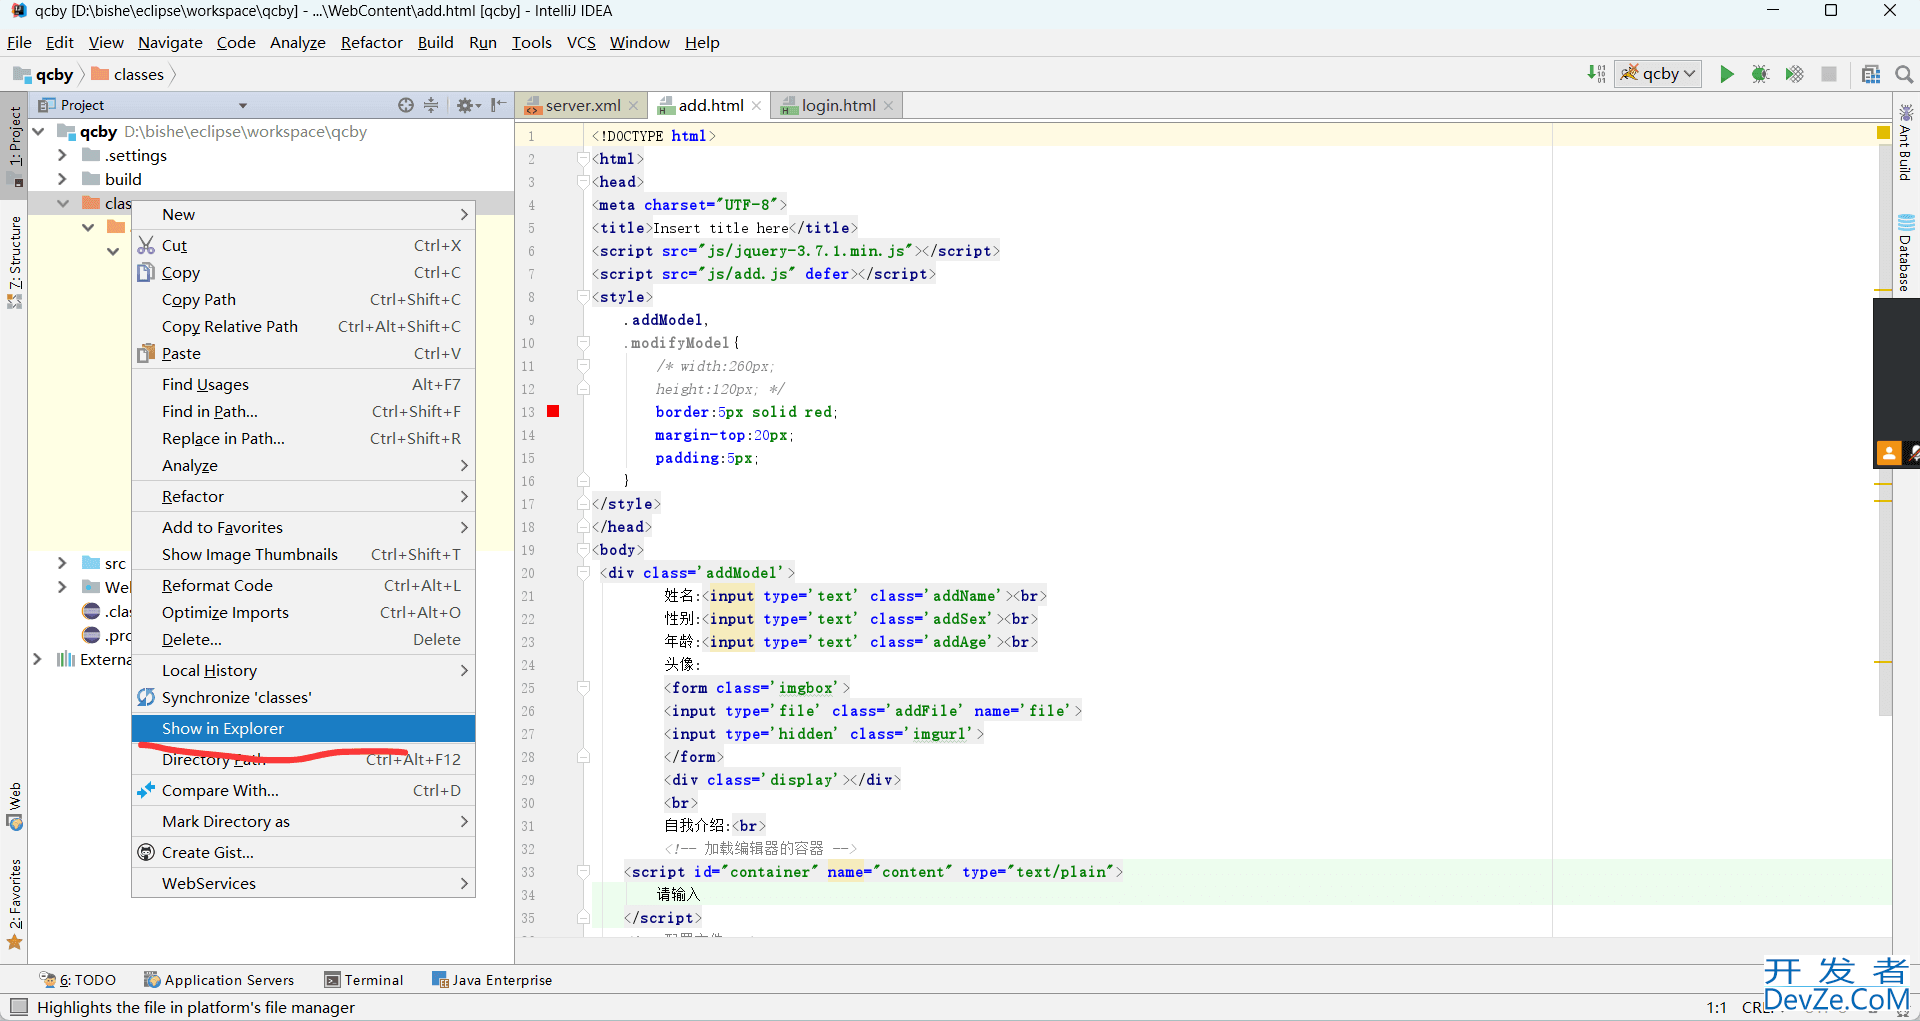The image size is (1920, 1021).
Task: Click Collapse All icon in Project panel
Action: (431, 105)
